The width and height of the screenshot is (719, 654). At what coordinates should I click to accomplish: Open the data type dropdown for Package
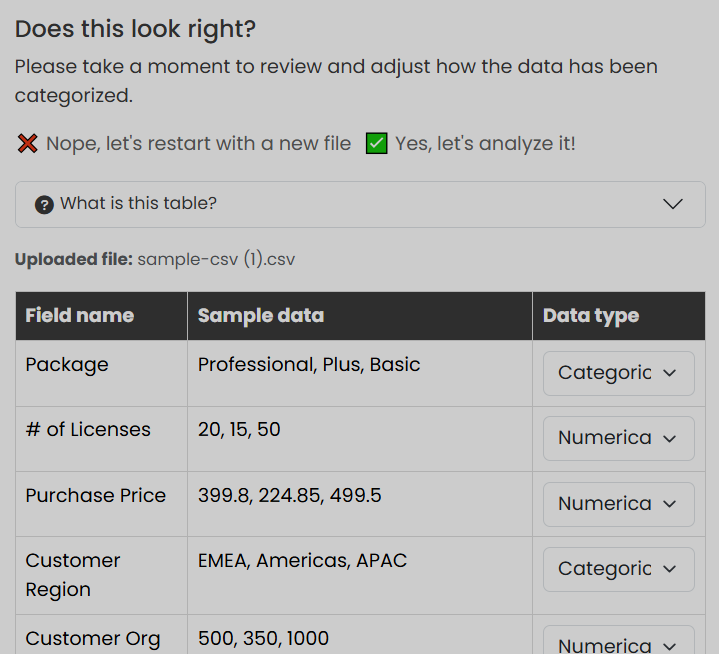(x=618, y=373)
